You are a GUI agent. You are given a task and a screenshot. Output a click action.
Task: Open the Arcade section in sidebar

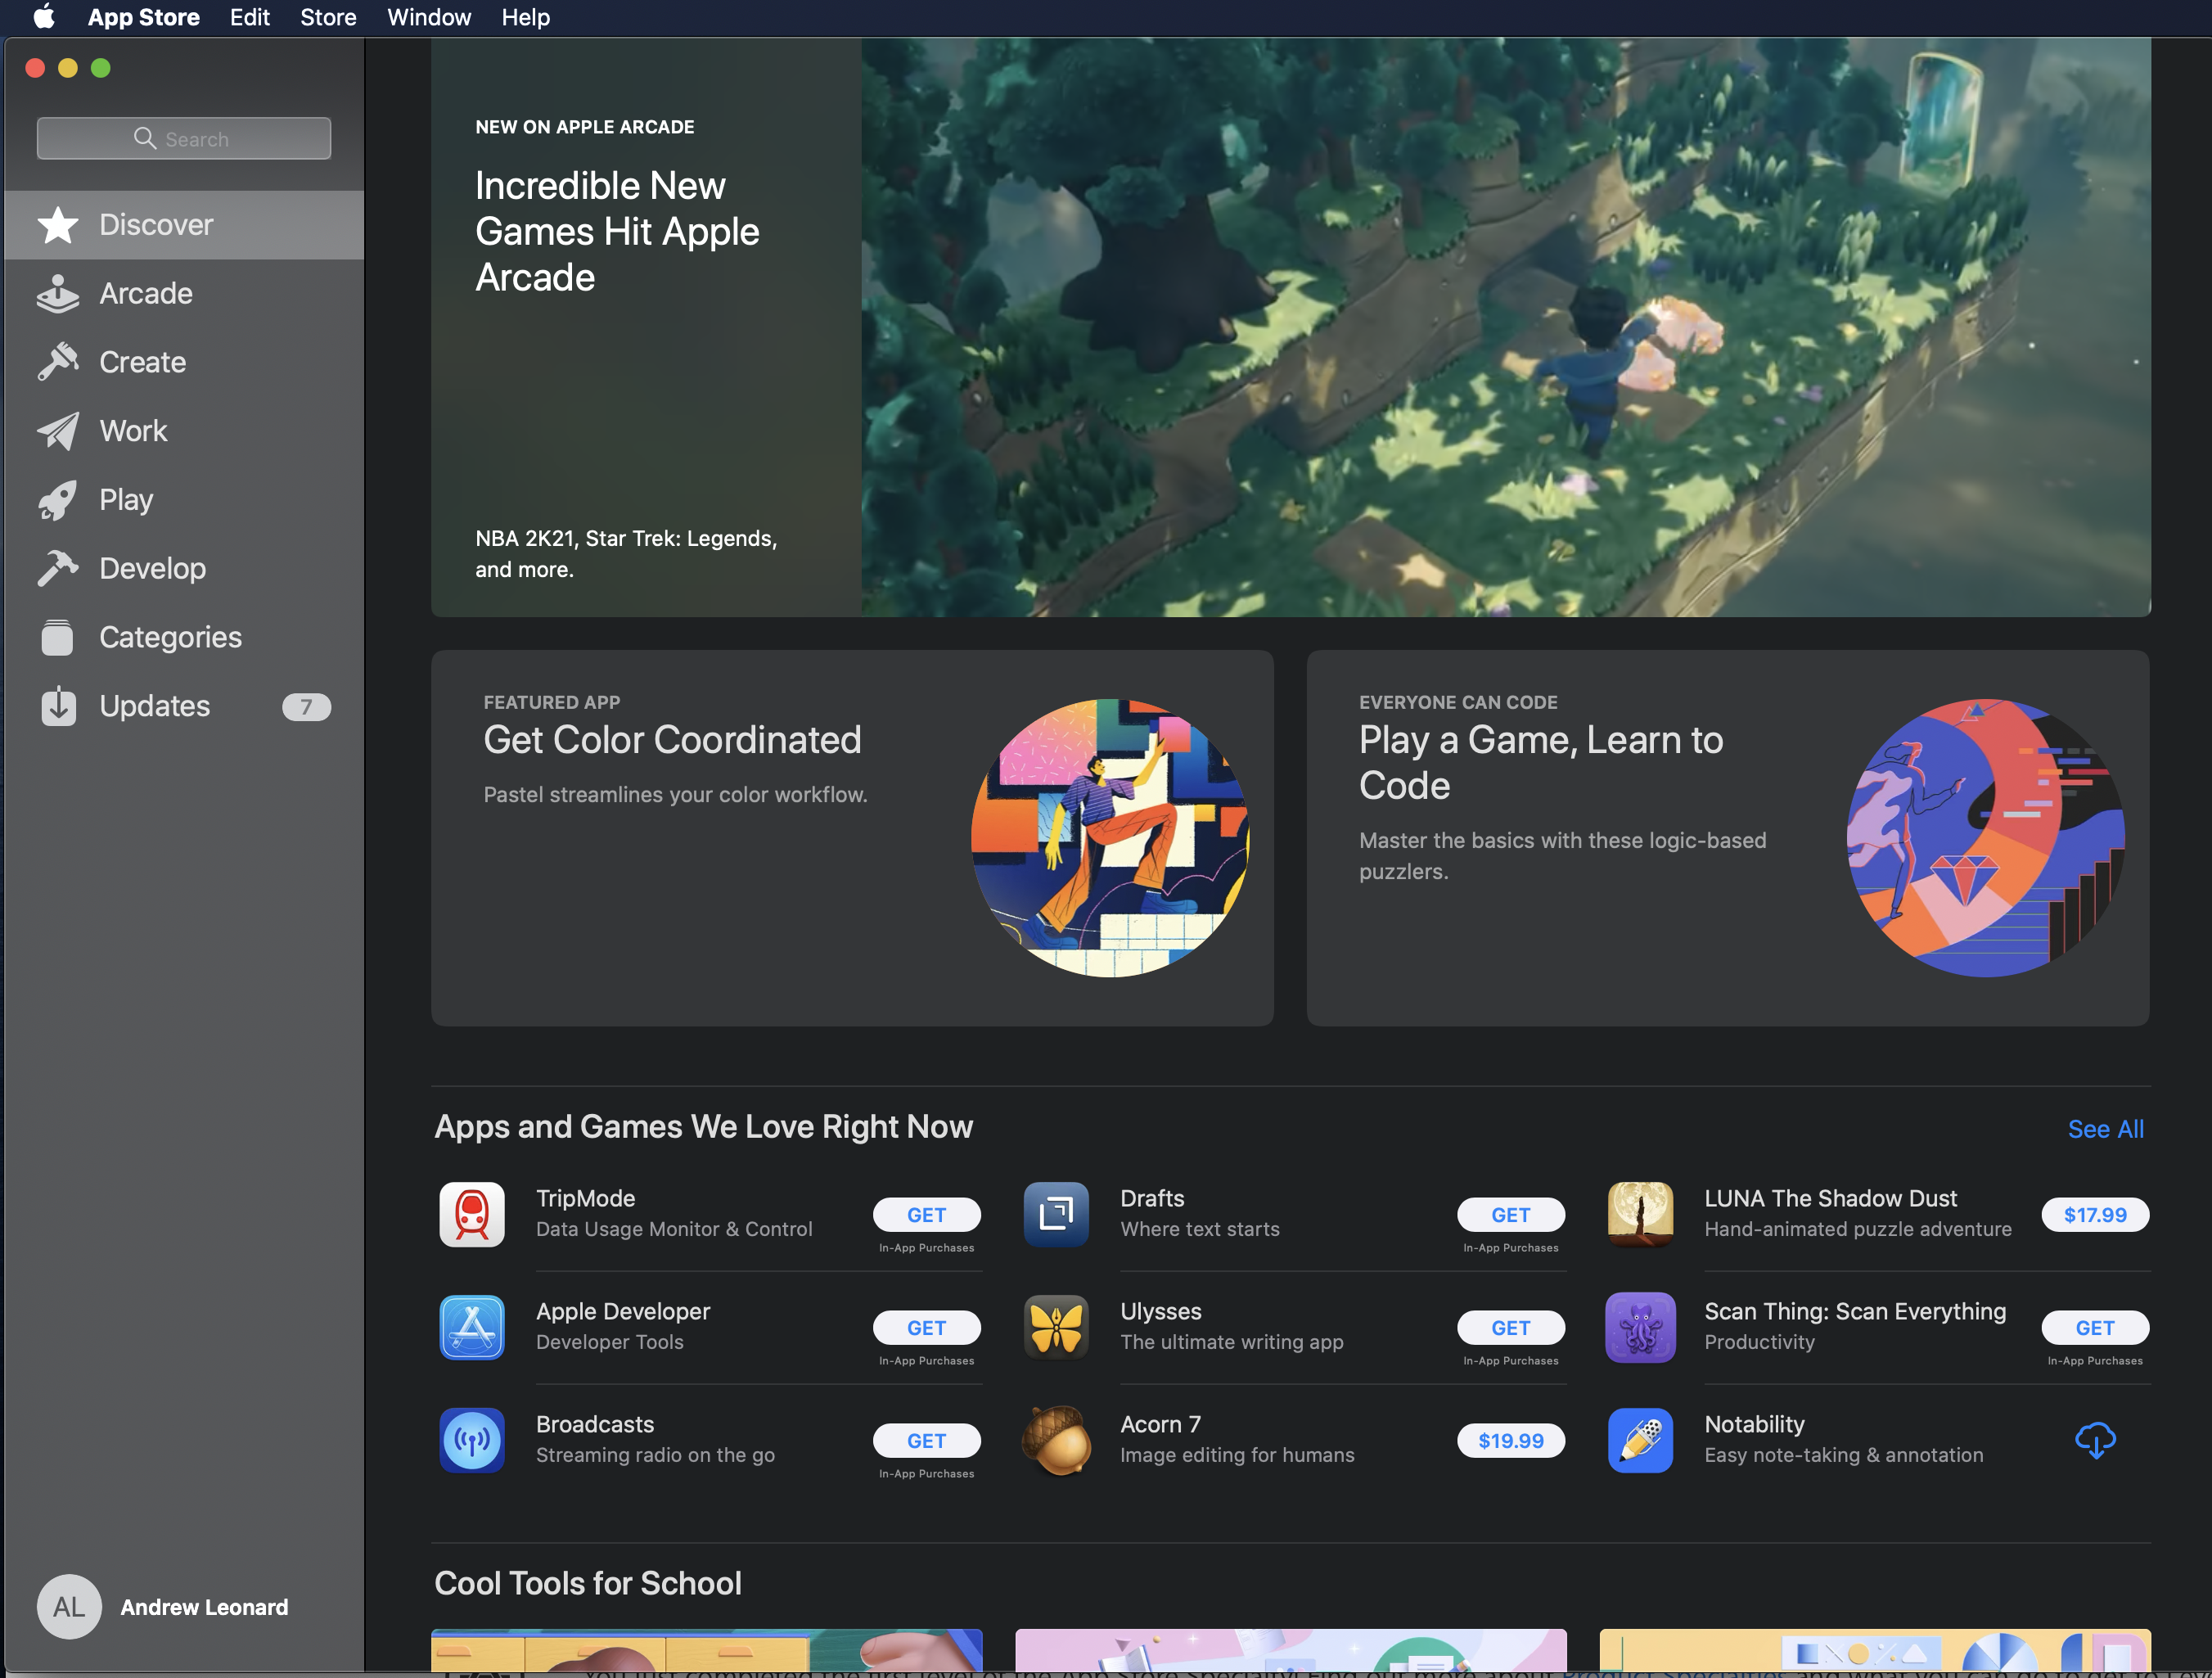(146, 293)
